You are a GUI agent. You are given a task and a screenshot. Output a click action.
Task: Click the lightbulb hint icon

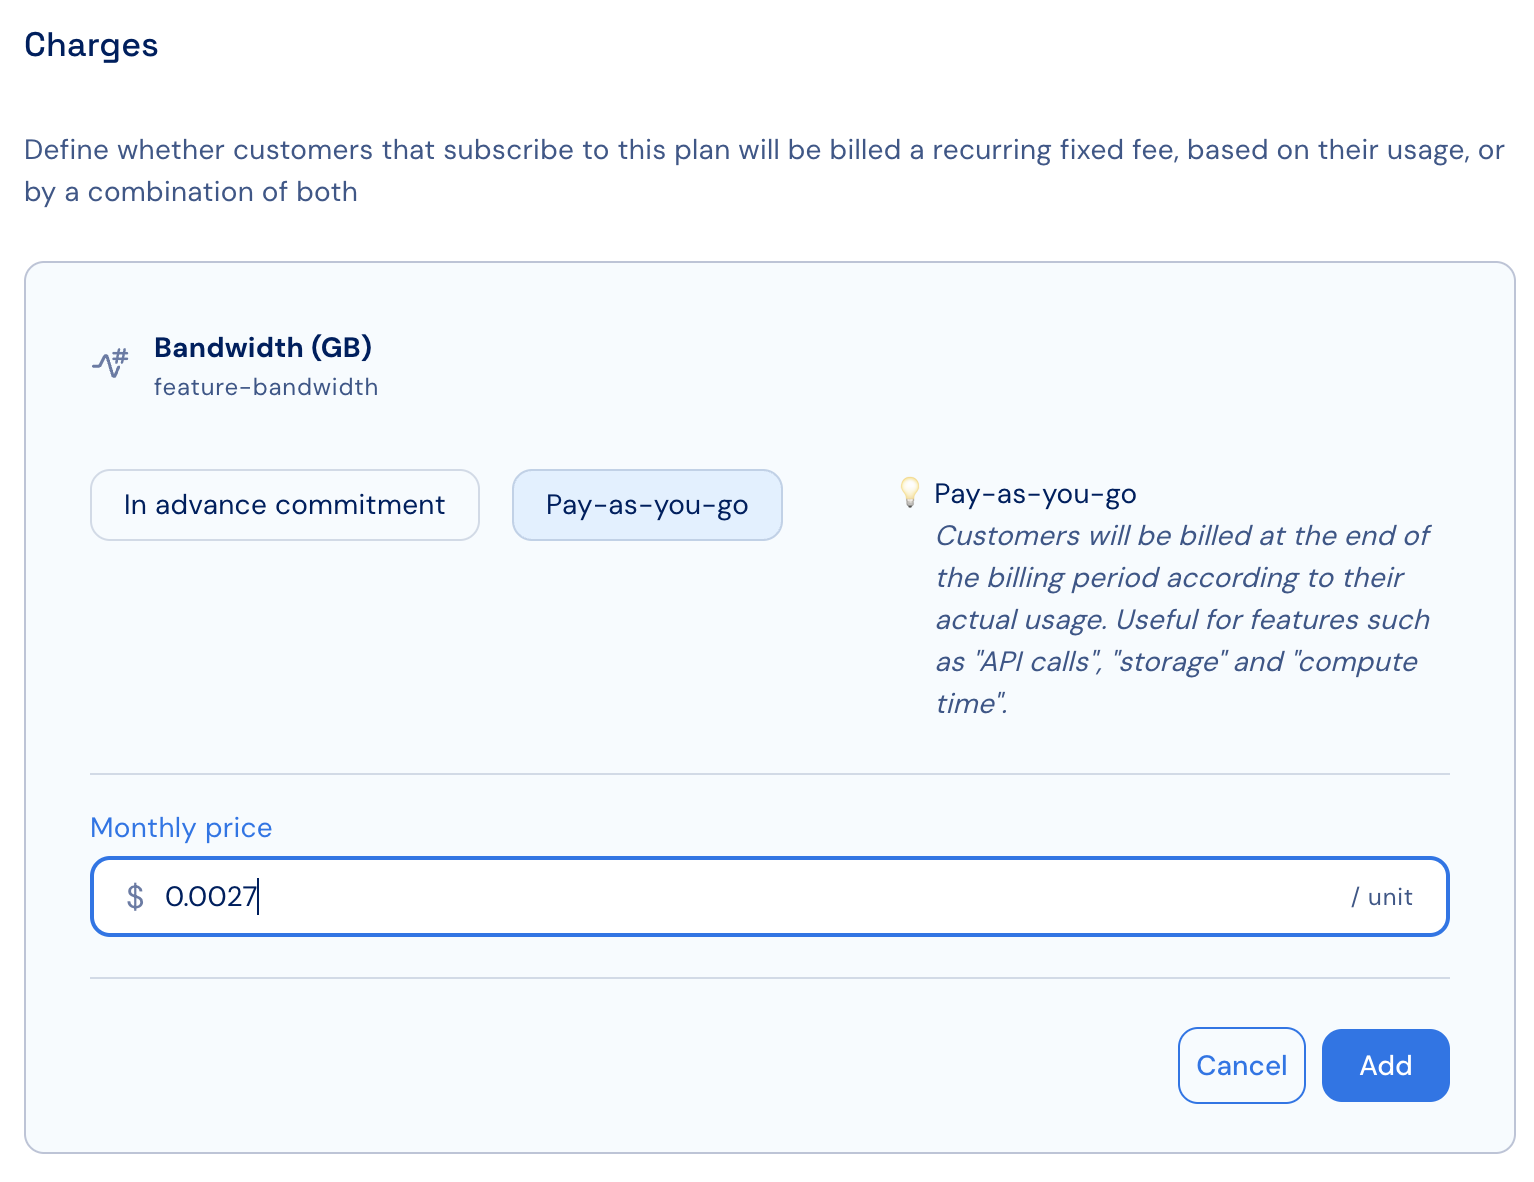909,492
